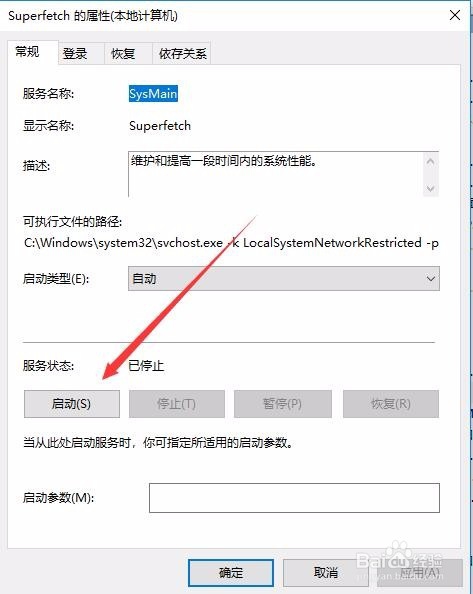Close the Superfetch properties dialog
Viewport: 473px width, 594px height.
(454, 16)
